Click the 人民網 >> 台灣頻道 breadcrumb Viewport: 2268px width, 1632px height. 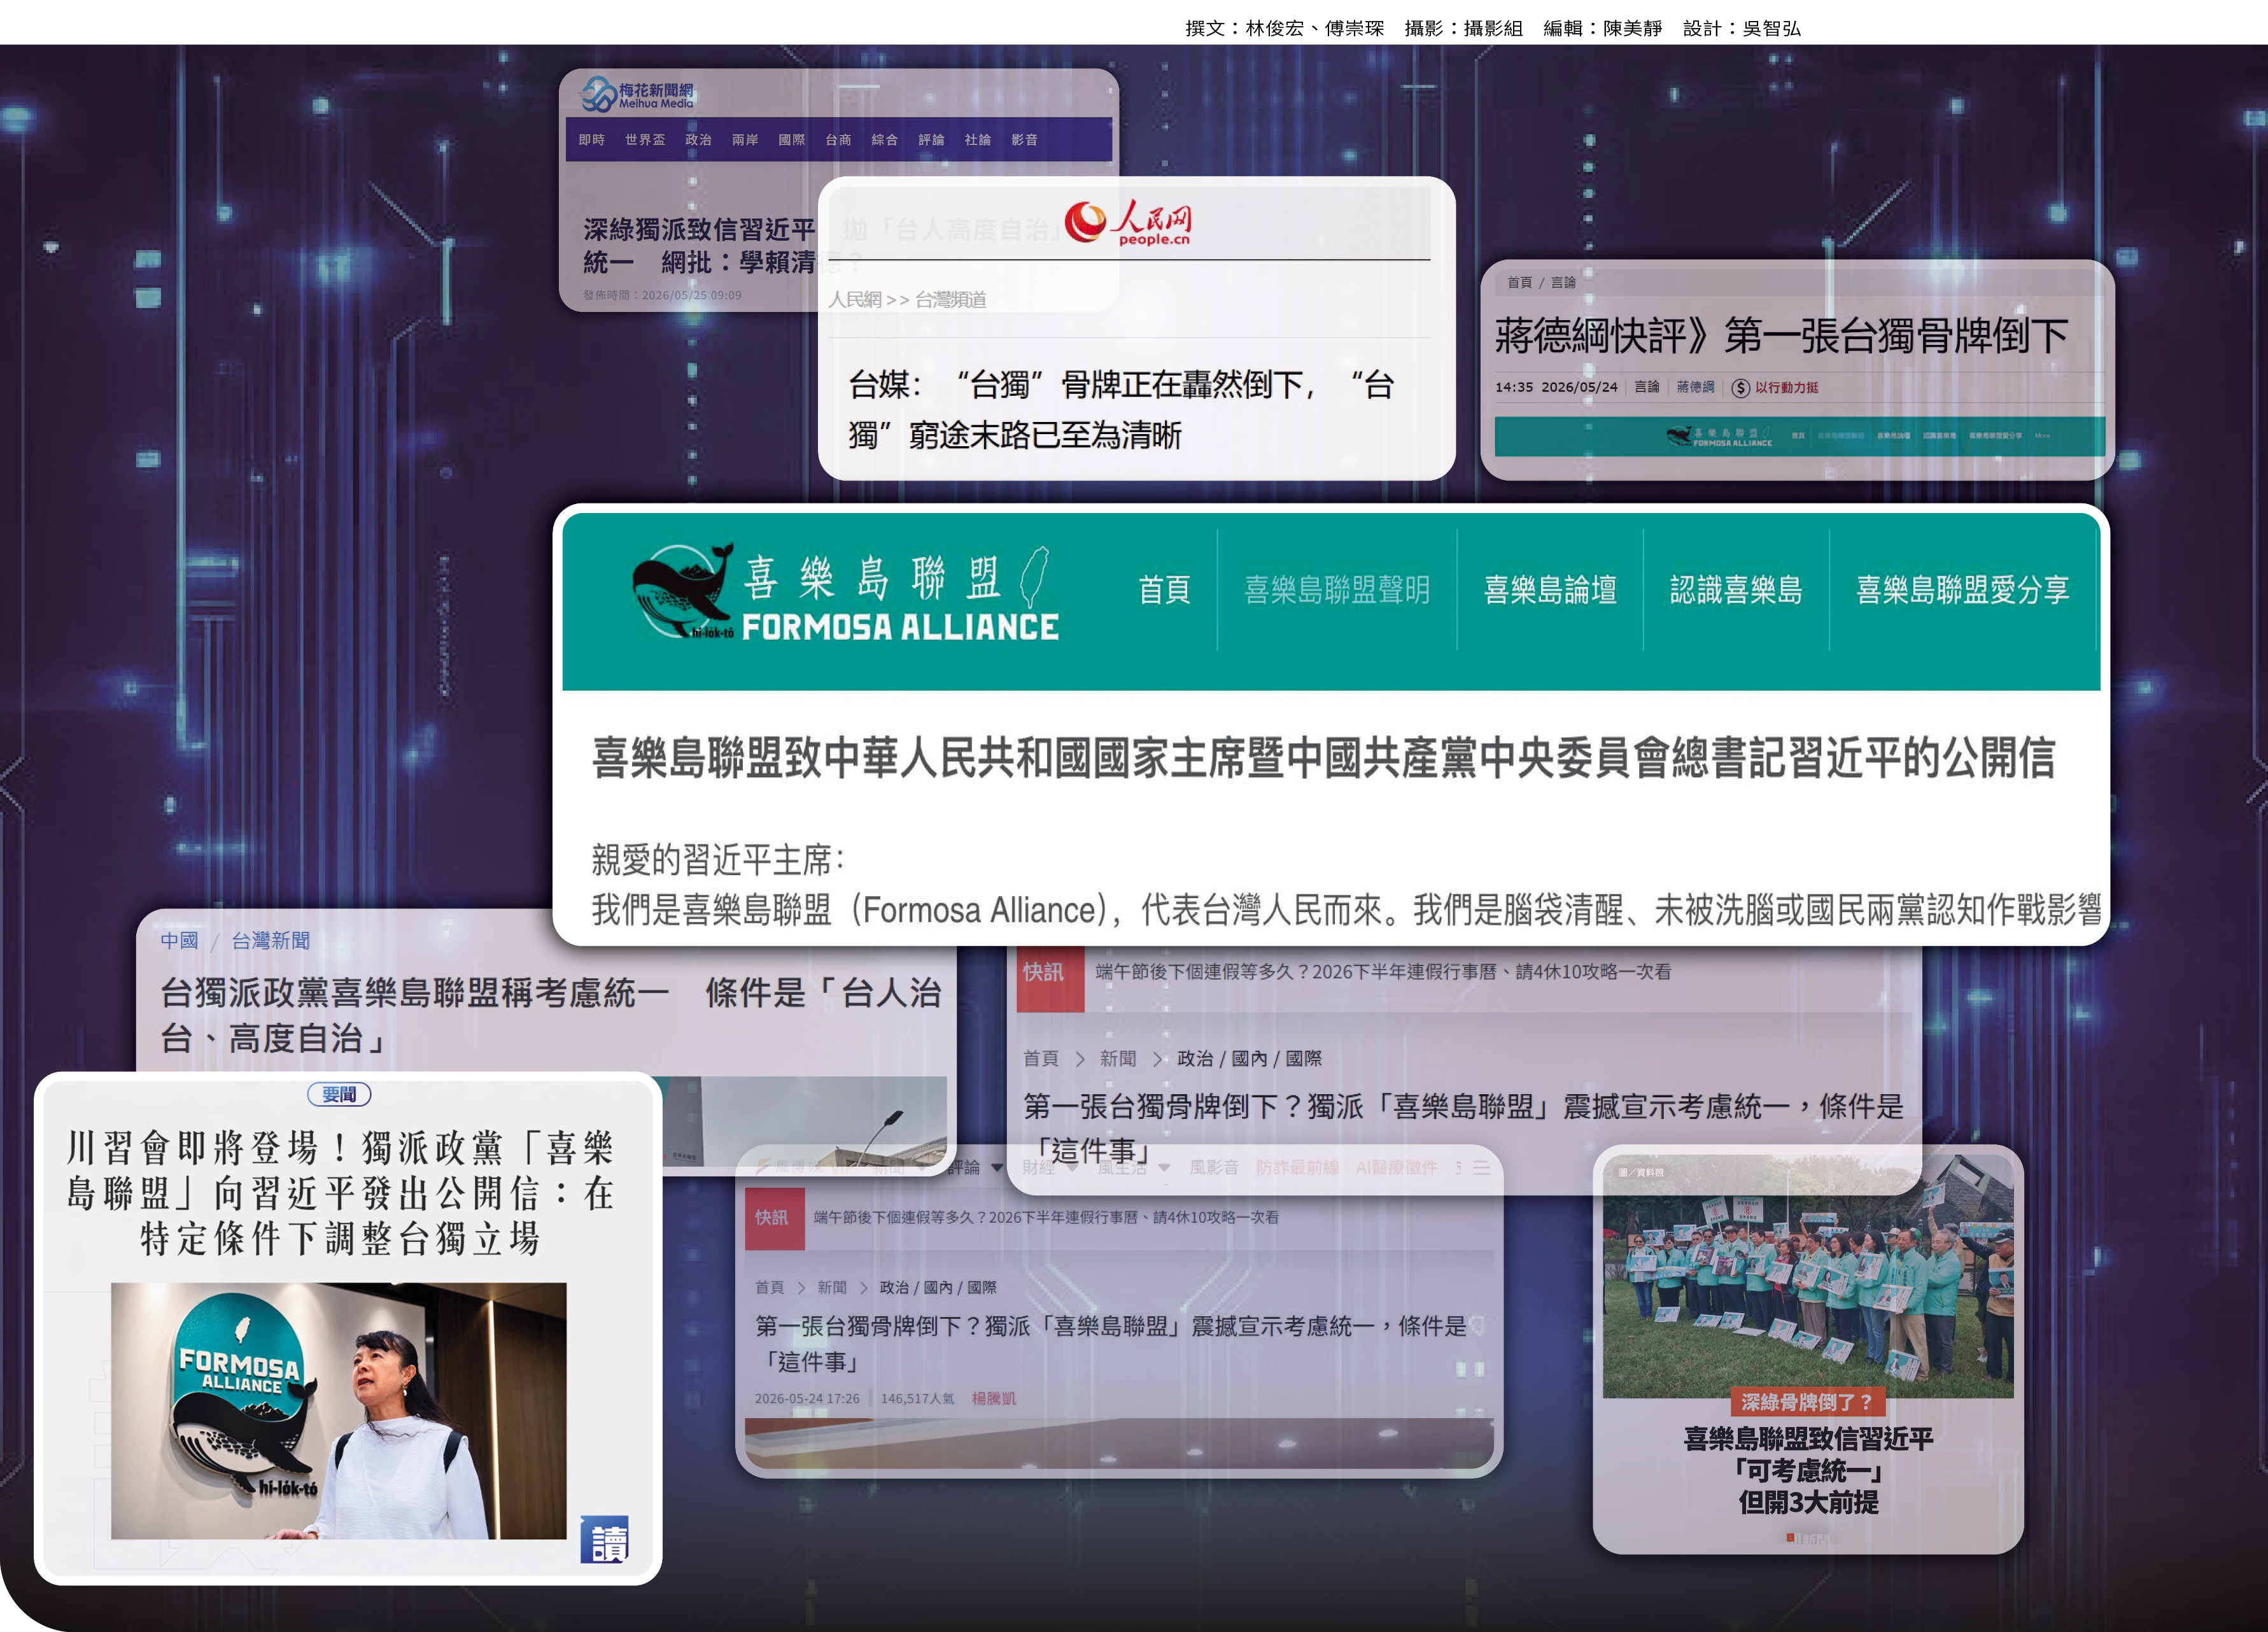907,300
